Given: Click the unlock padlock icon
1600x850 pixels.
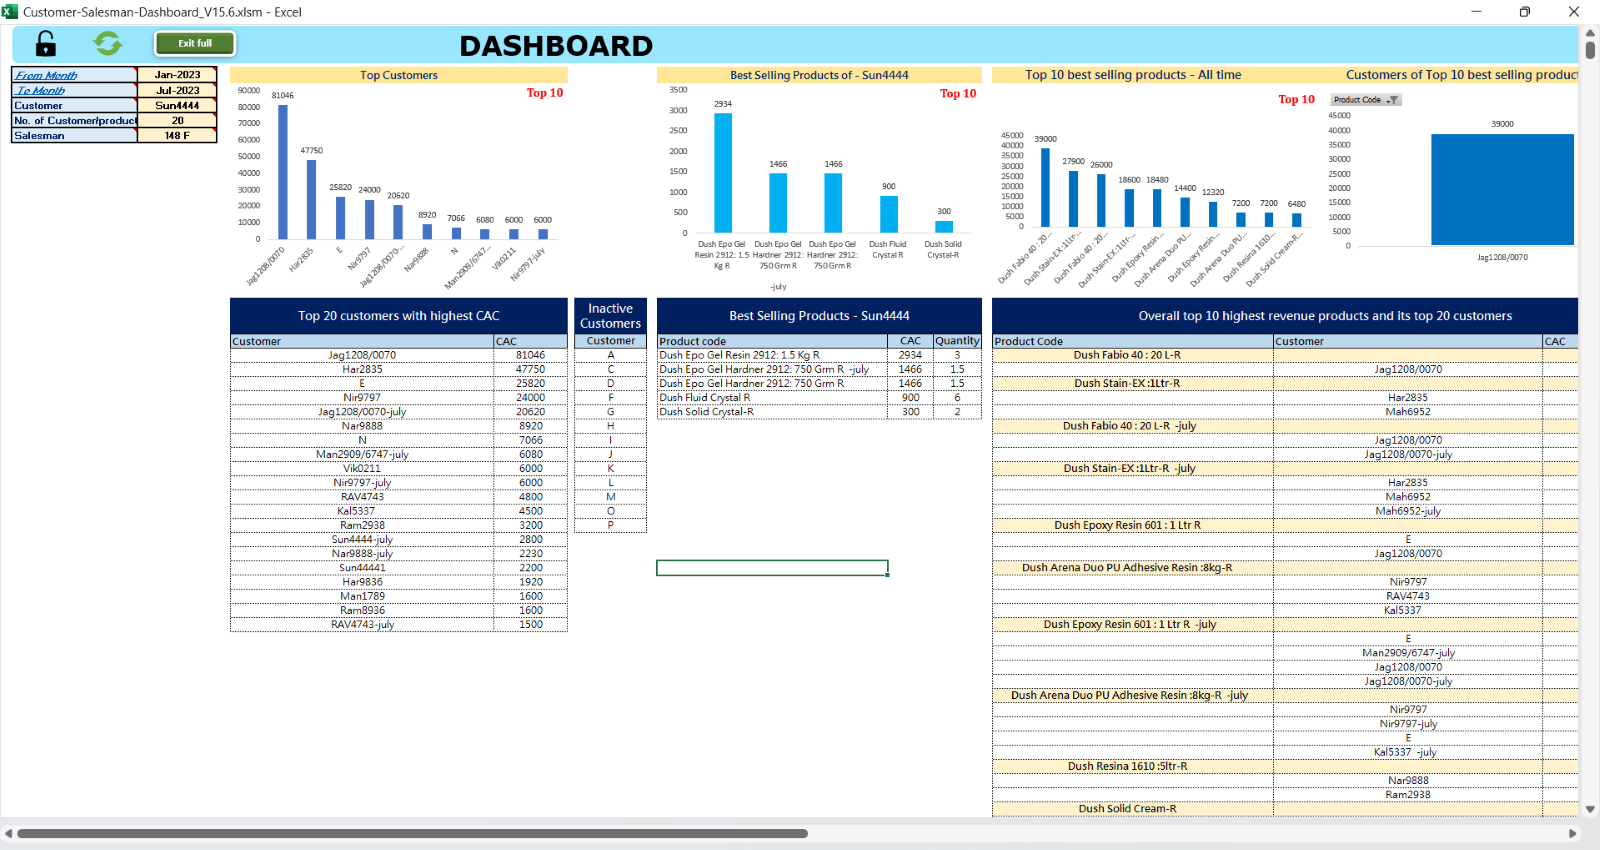Looking at the screenshot, I should click(46, 44).
